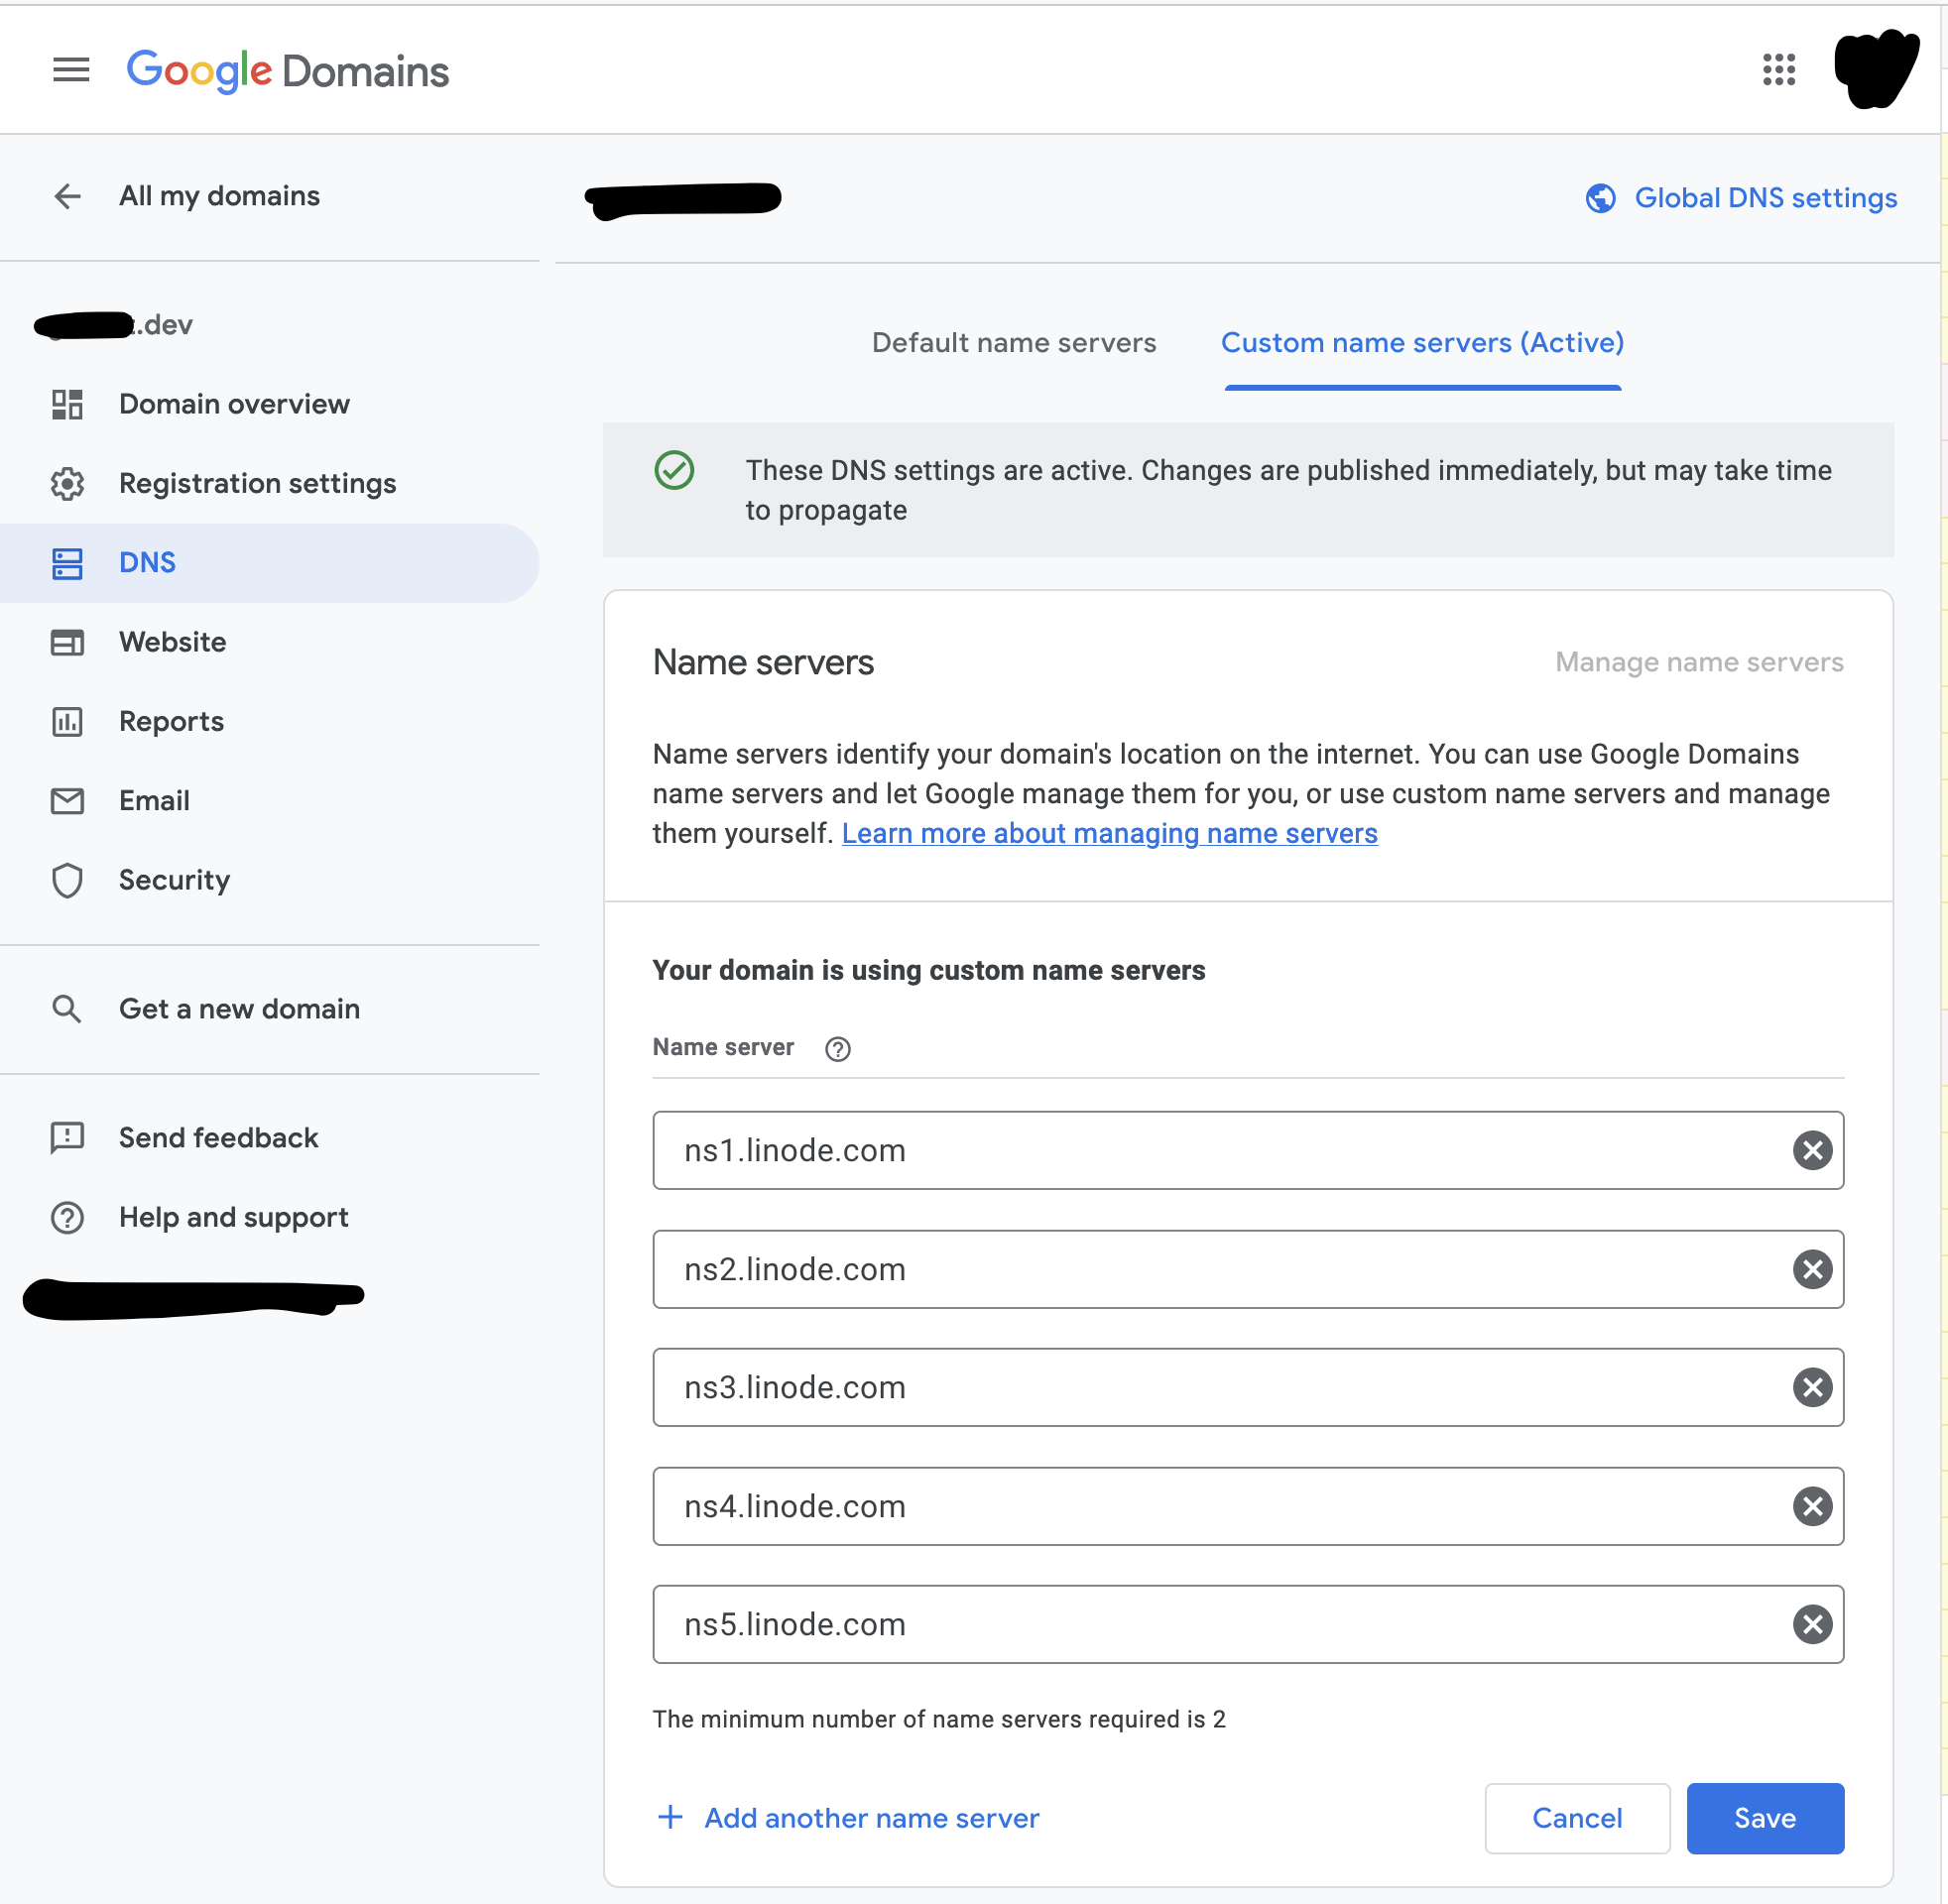Open Registration settings from the sidebar
This screenshot has height=1904, width=1948.
tap(257, 483)
